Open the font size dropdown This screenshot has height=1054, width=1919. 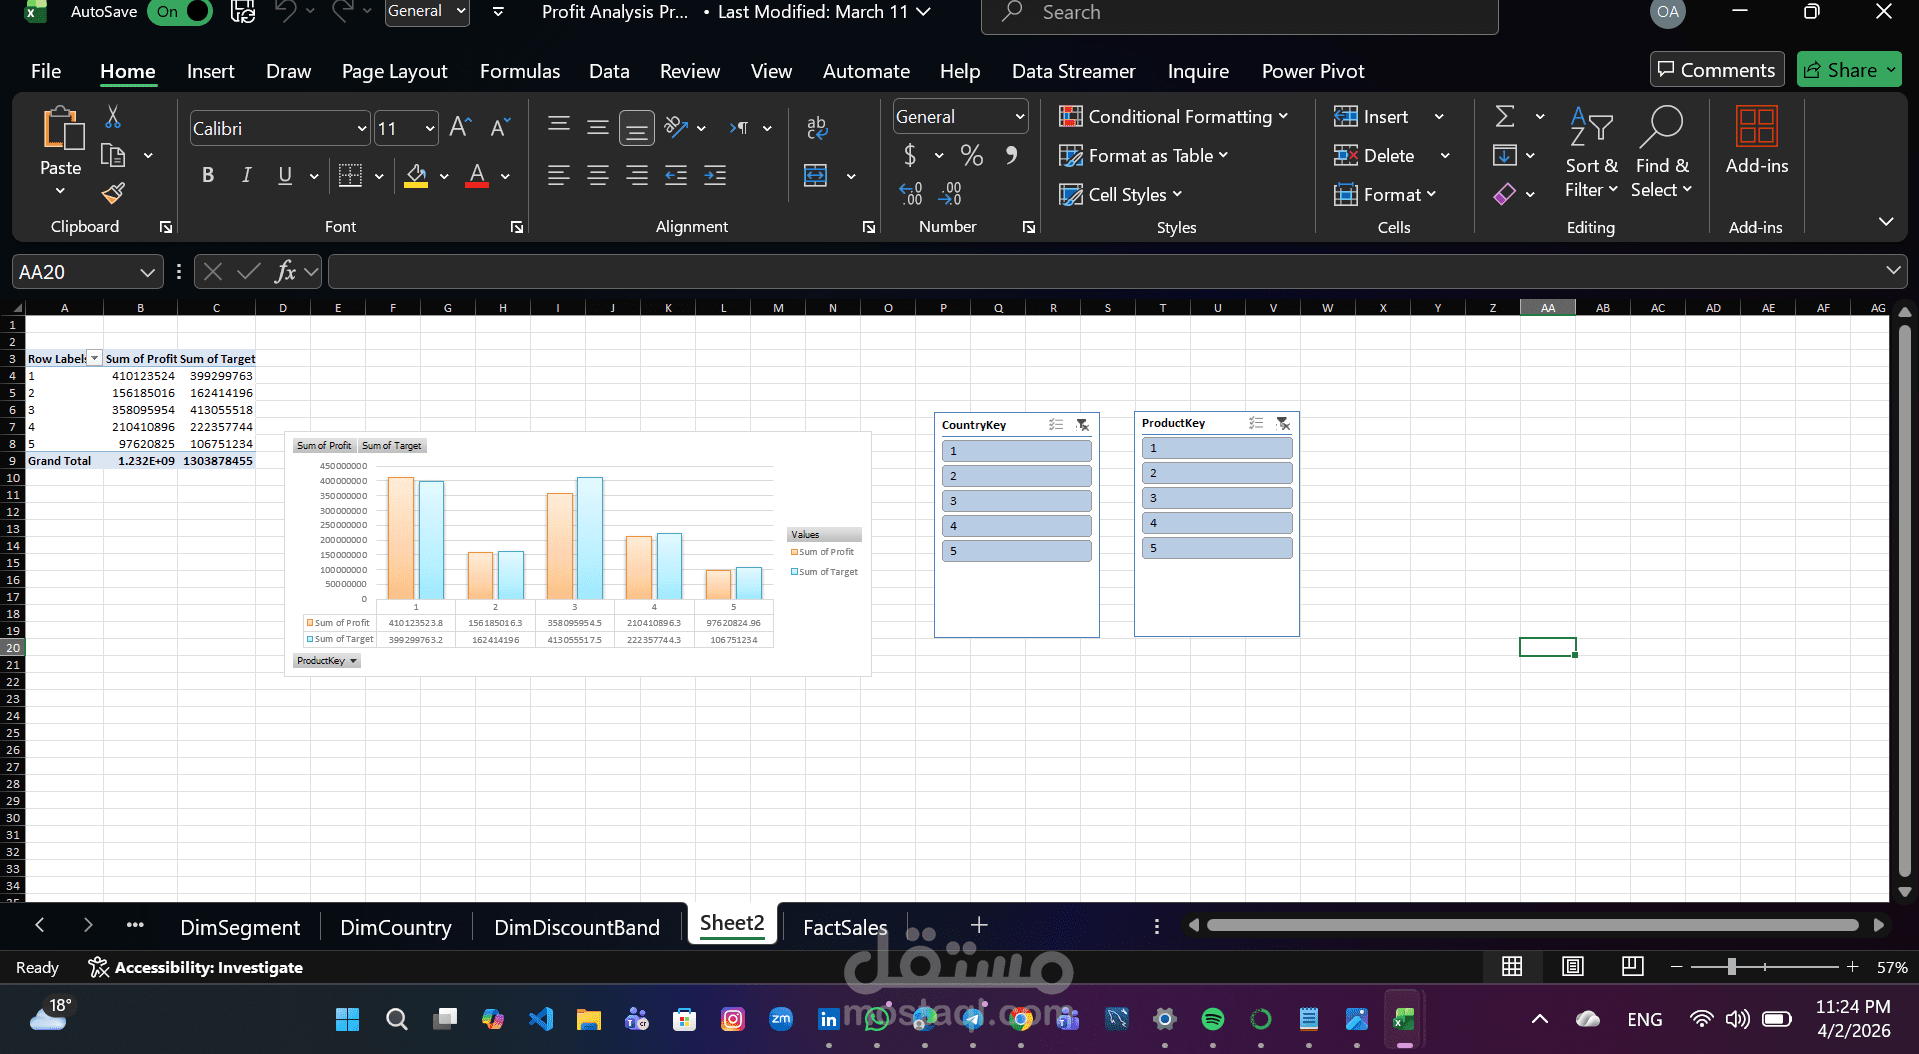(428, 128)
